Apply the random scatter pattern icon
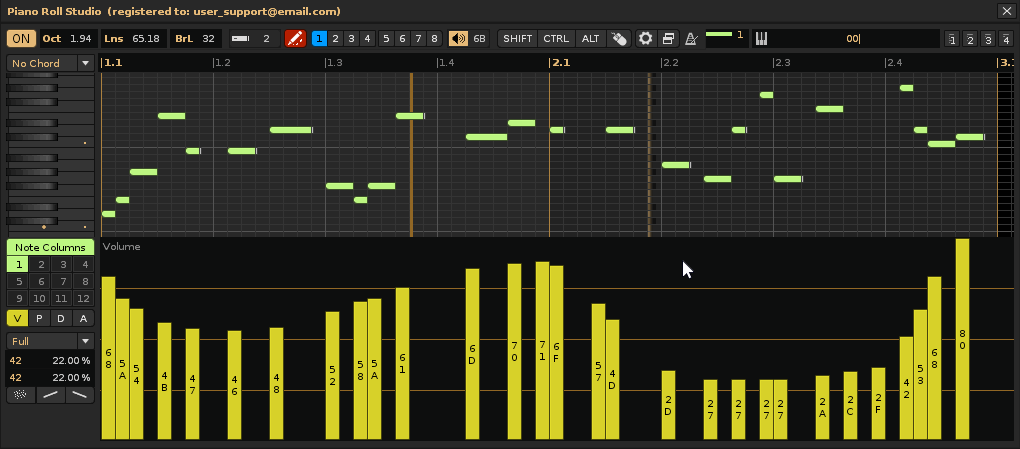 pos(18,395)
